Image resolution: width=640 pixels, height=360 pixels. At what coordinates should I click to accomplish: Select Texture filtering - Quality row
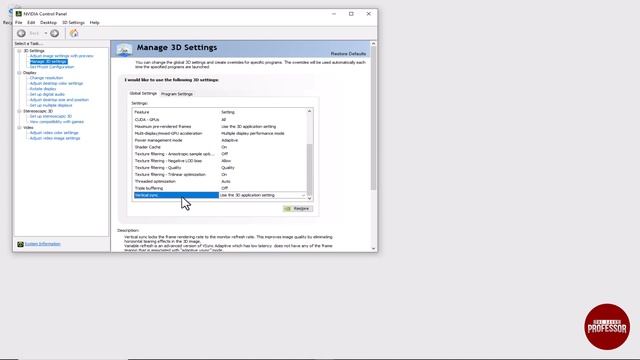220,168
